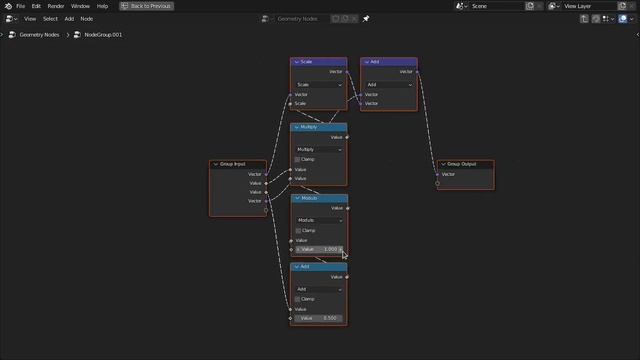Click the Modulo node Value output socket

pos(348,209)
